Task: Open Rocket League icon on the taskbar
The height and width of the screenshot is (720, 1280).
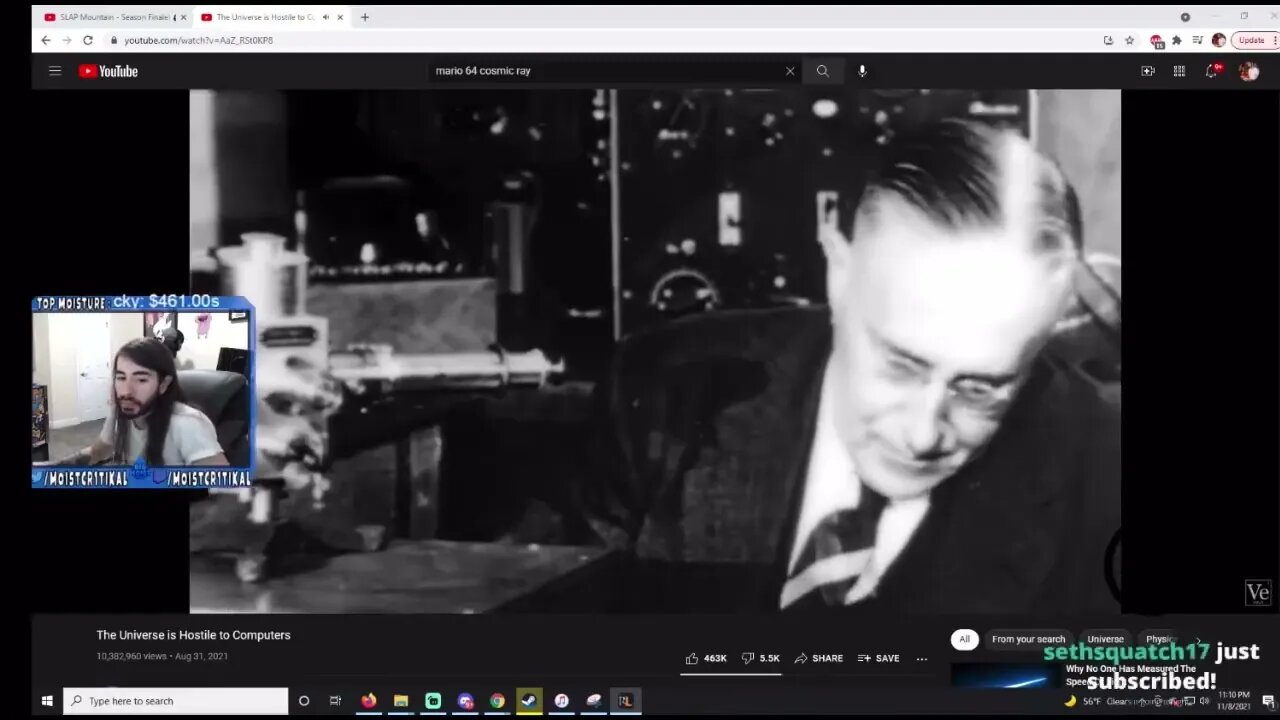Action: click(x=625, y=701)
